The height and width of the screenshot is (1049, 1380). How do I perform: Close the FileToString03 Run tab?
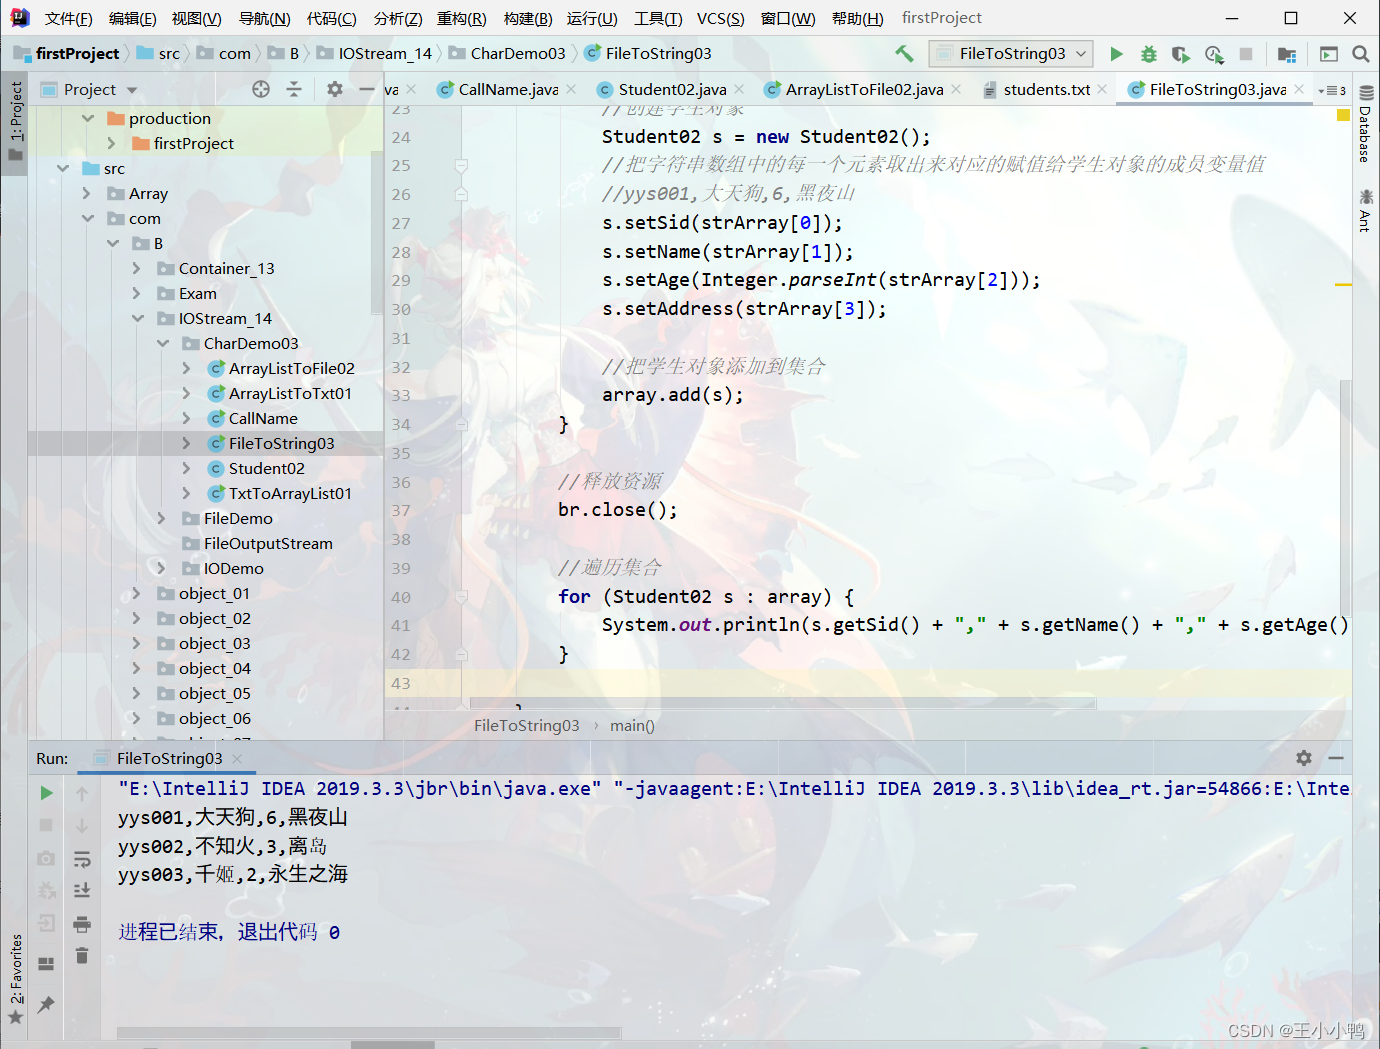(x=237, y=758)
